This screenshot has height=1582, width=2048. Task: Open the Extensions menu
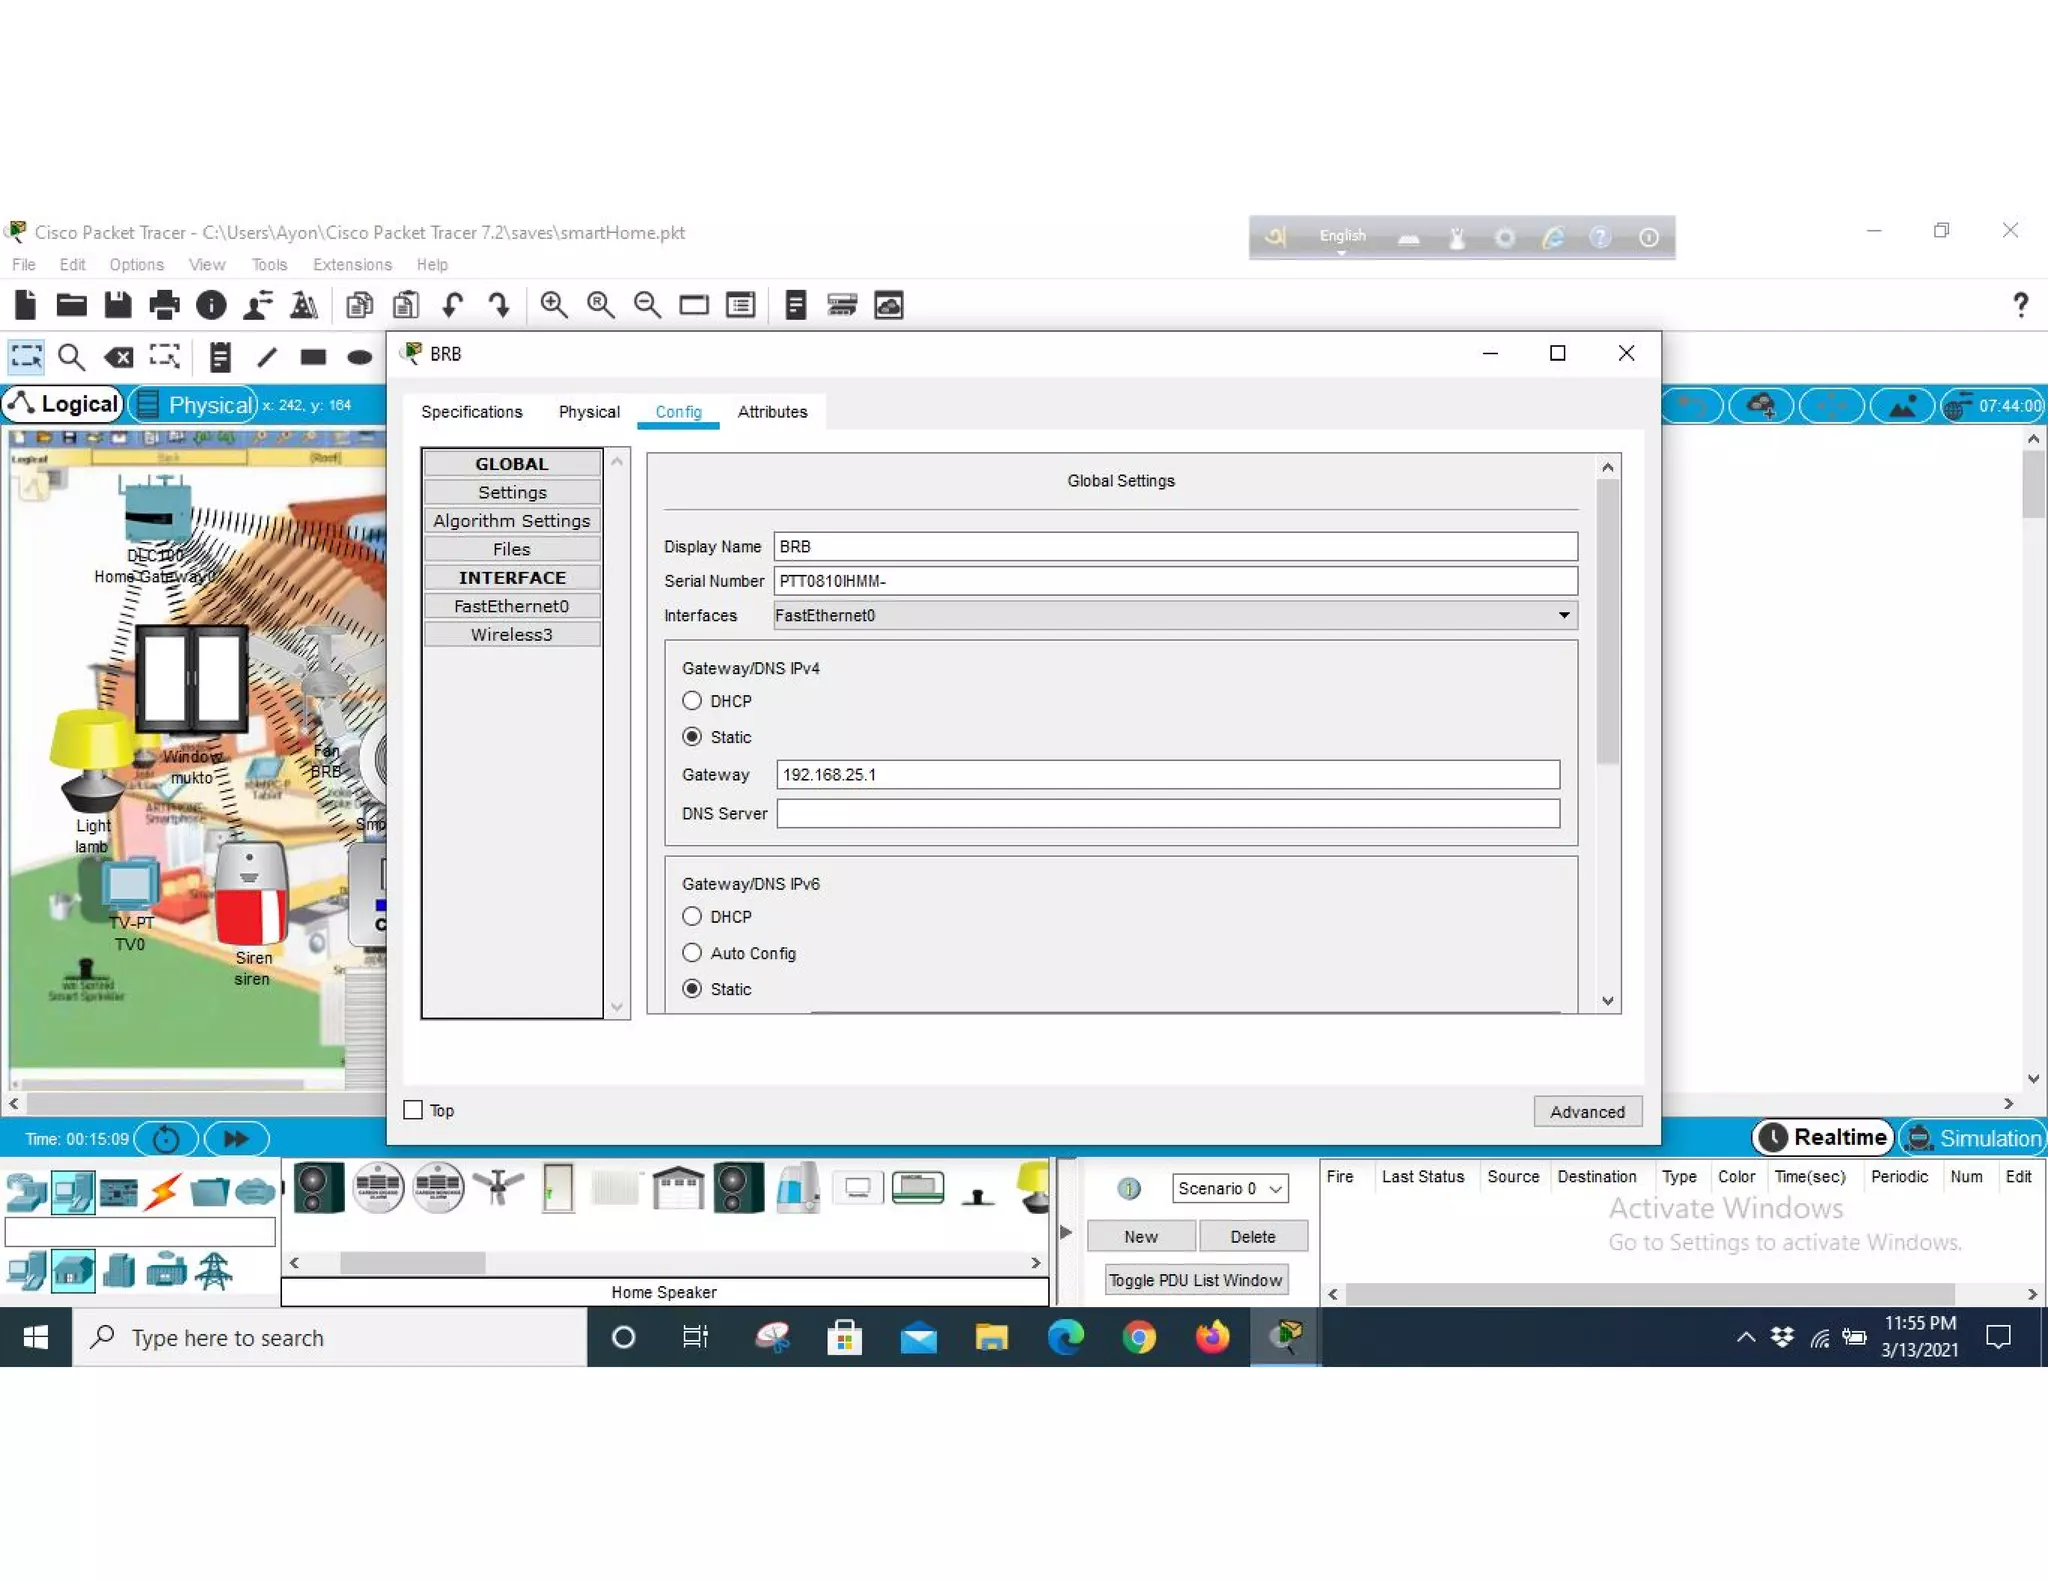point(352,264)
